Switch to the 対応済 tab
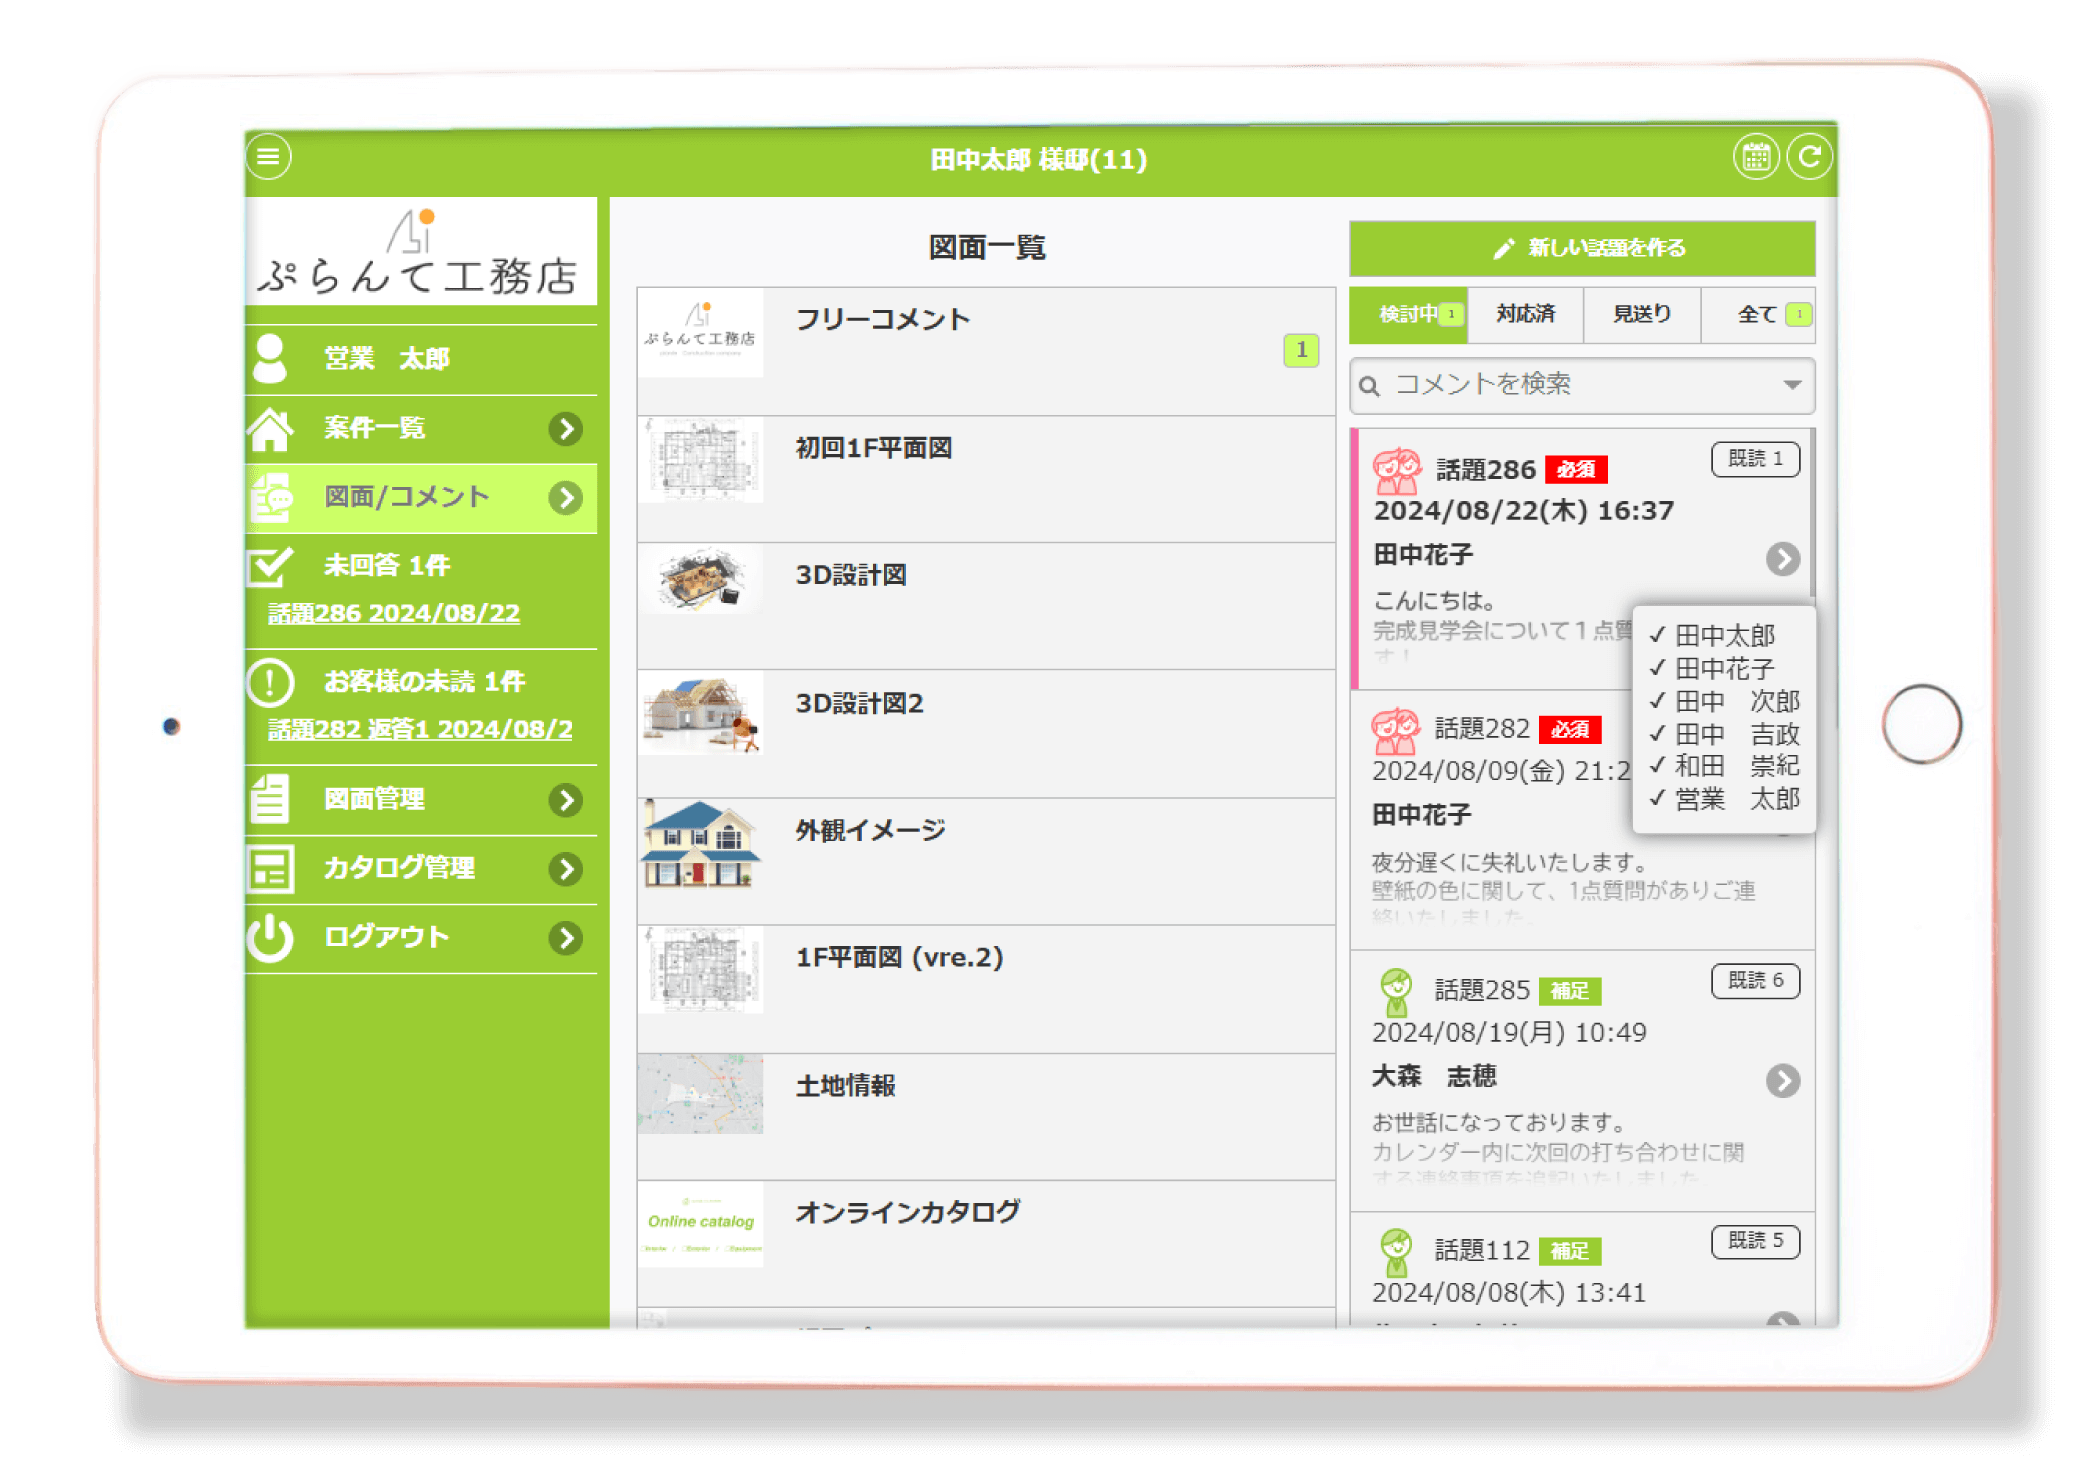 [1525, 314]
